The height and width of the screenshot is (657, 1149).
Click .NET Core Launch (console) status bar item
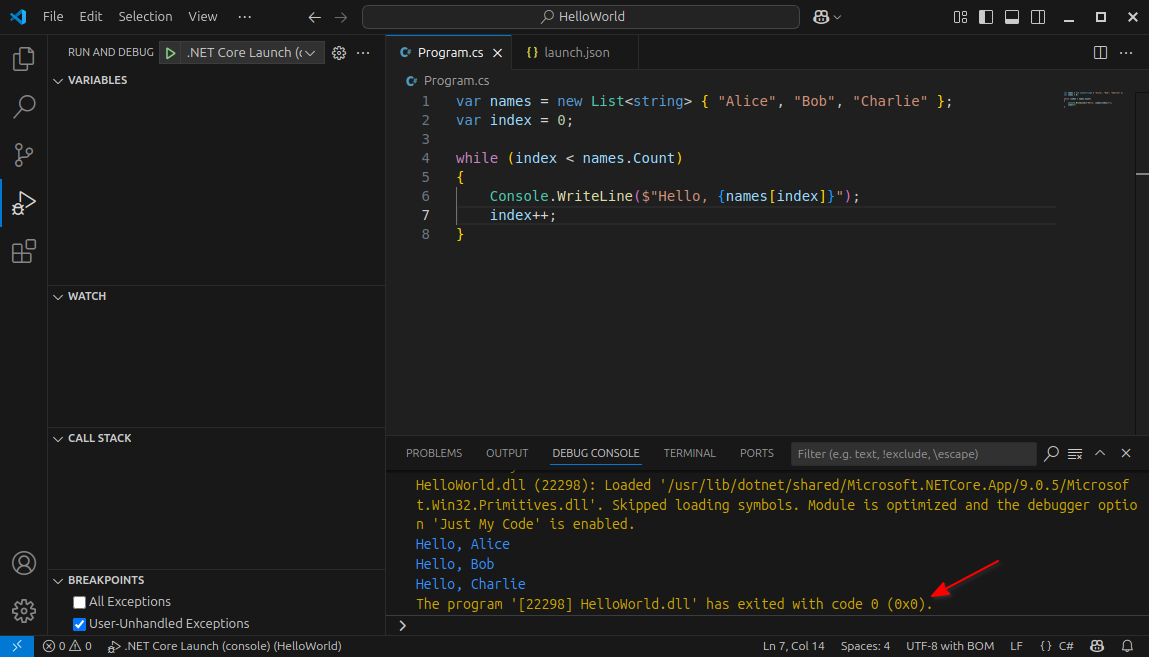[x=224, y=646]
